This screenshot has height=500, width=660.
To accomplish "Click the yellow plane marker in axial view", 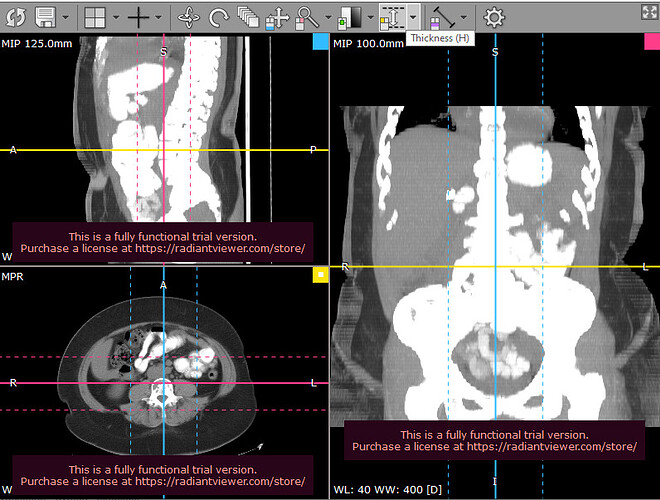I will pyautogui.click(x=321, y=275).
